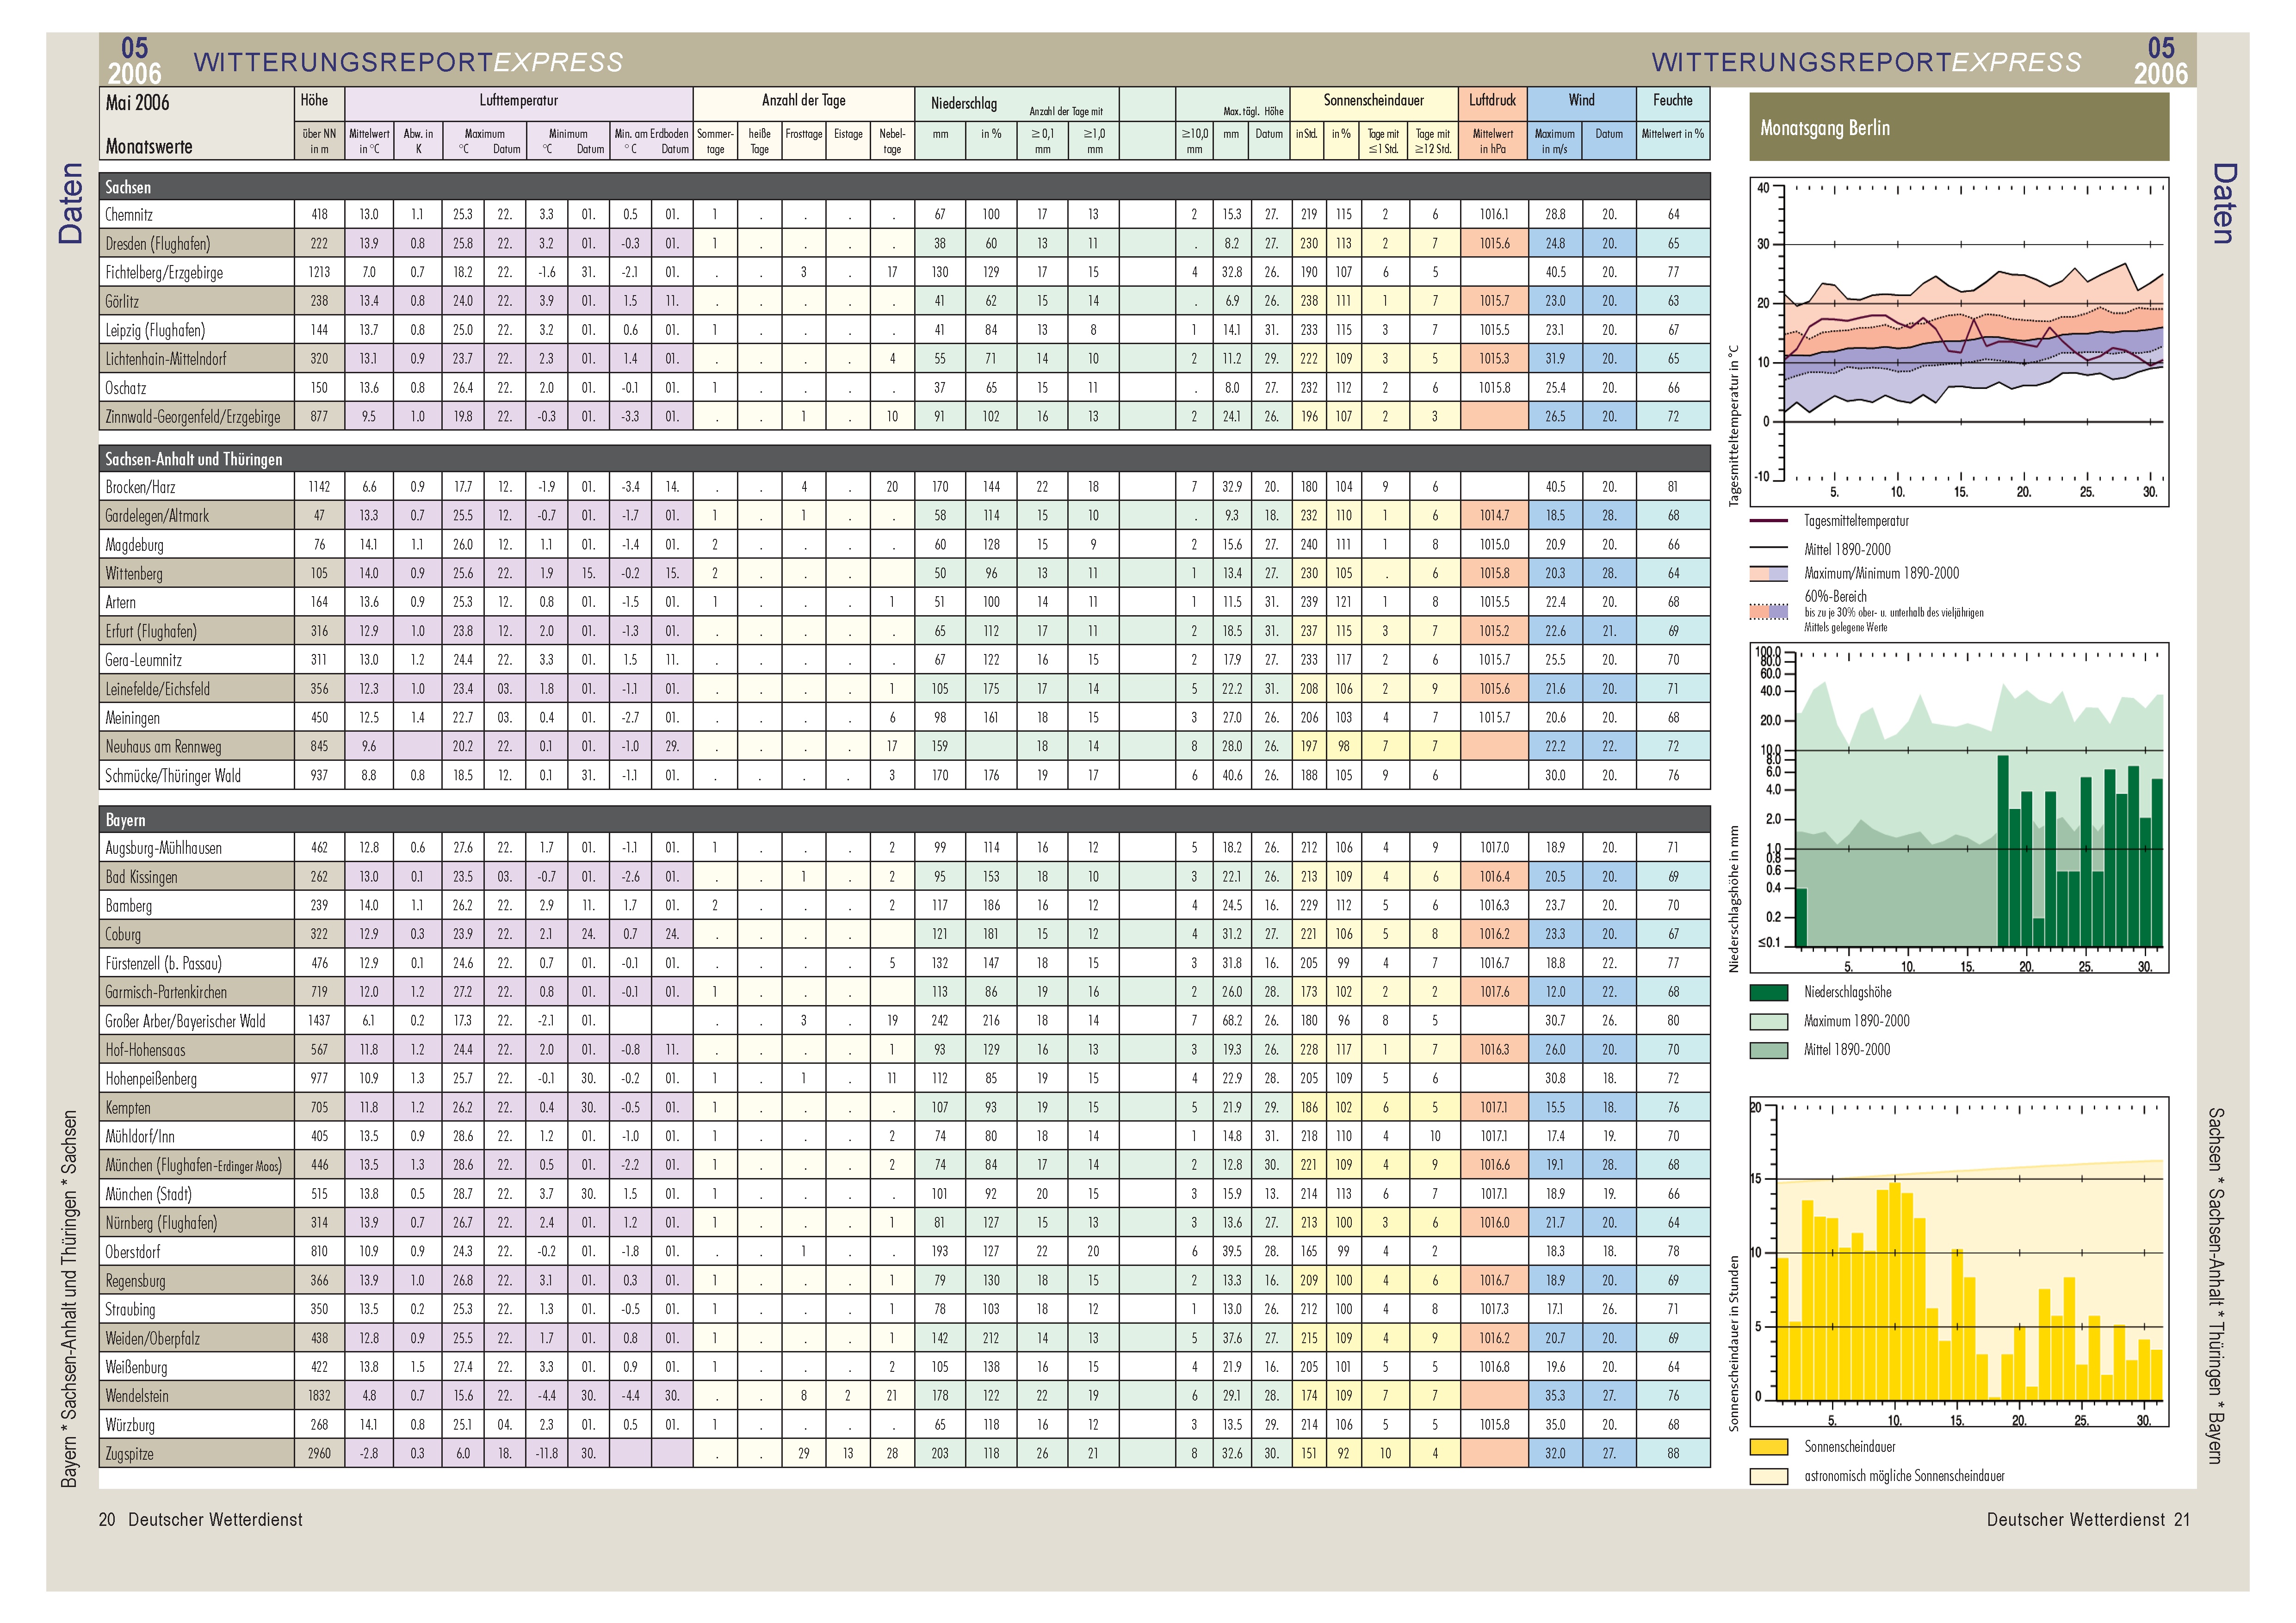Click the 'Garmisch-Partenkirchen' station name
Screen dimensions: 2296x1623
(x=166, y=992)
